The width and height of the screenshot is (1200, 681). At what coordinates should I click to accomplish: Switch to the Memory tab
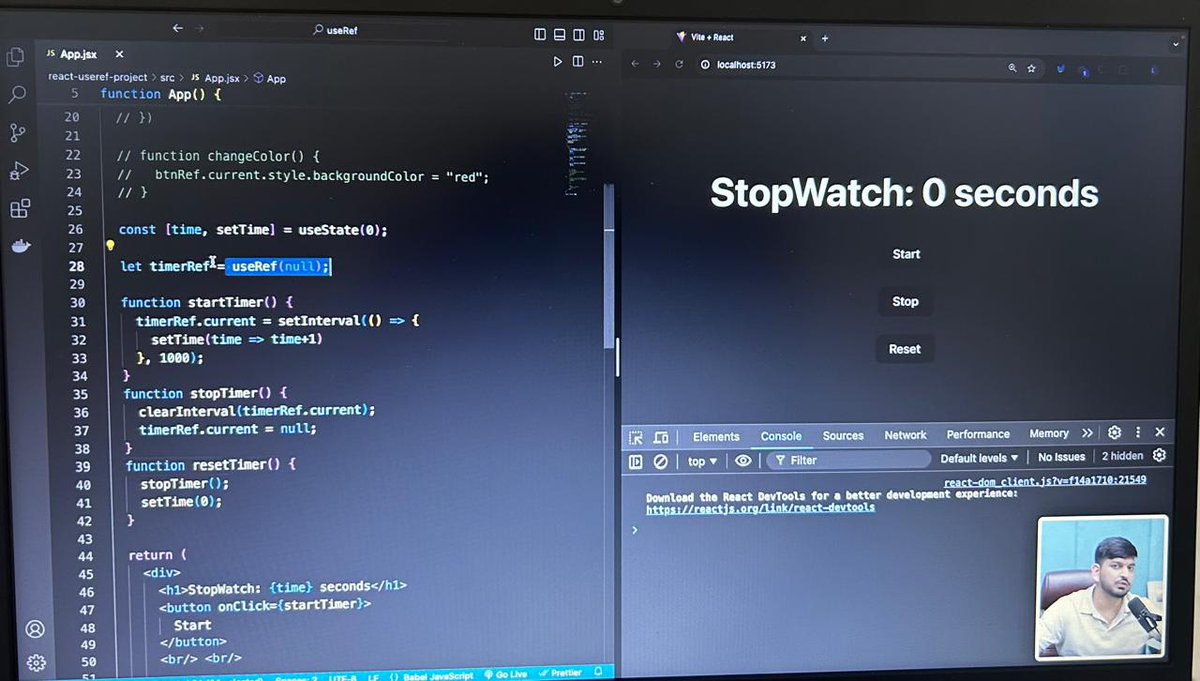tap(1049, 433)
